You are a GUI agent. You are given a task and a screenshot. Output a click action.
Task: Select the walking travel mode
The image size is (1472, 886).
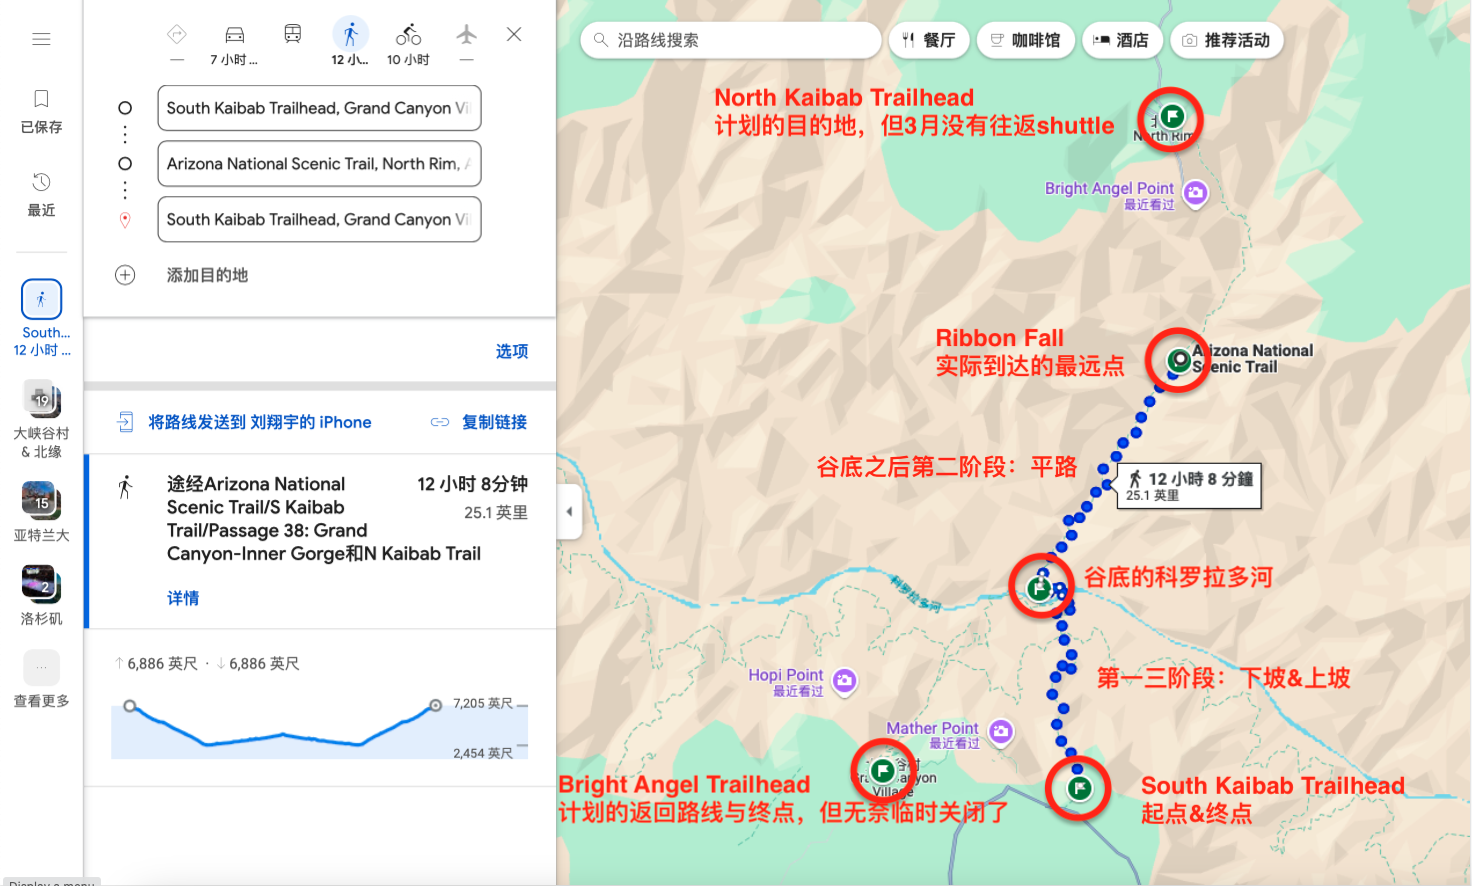coord(350,35)
